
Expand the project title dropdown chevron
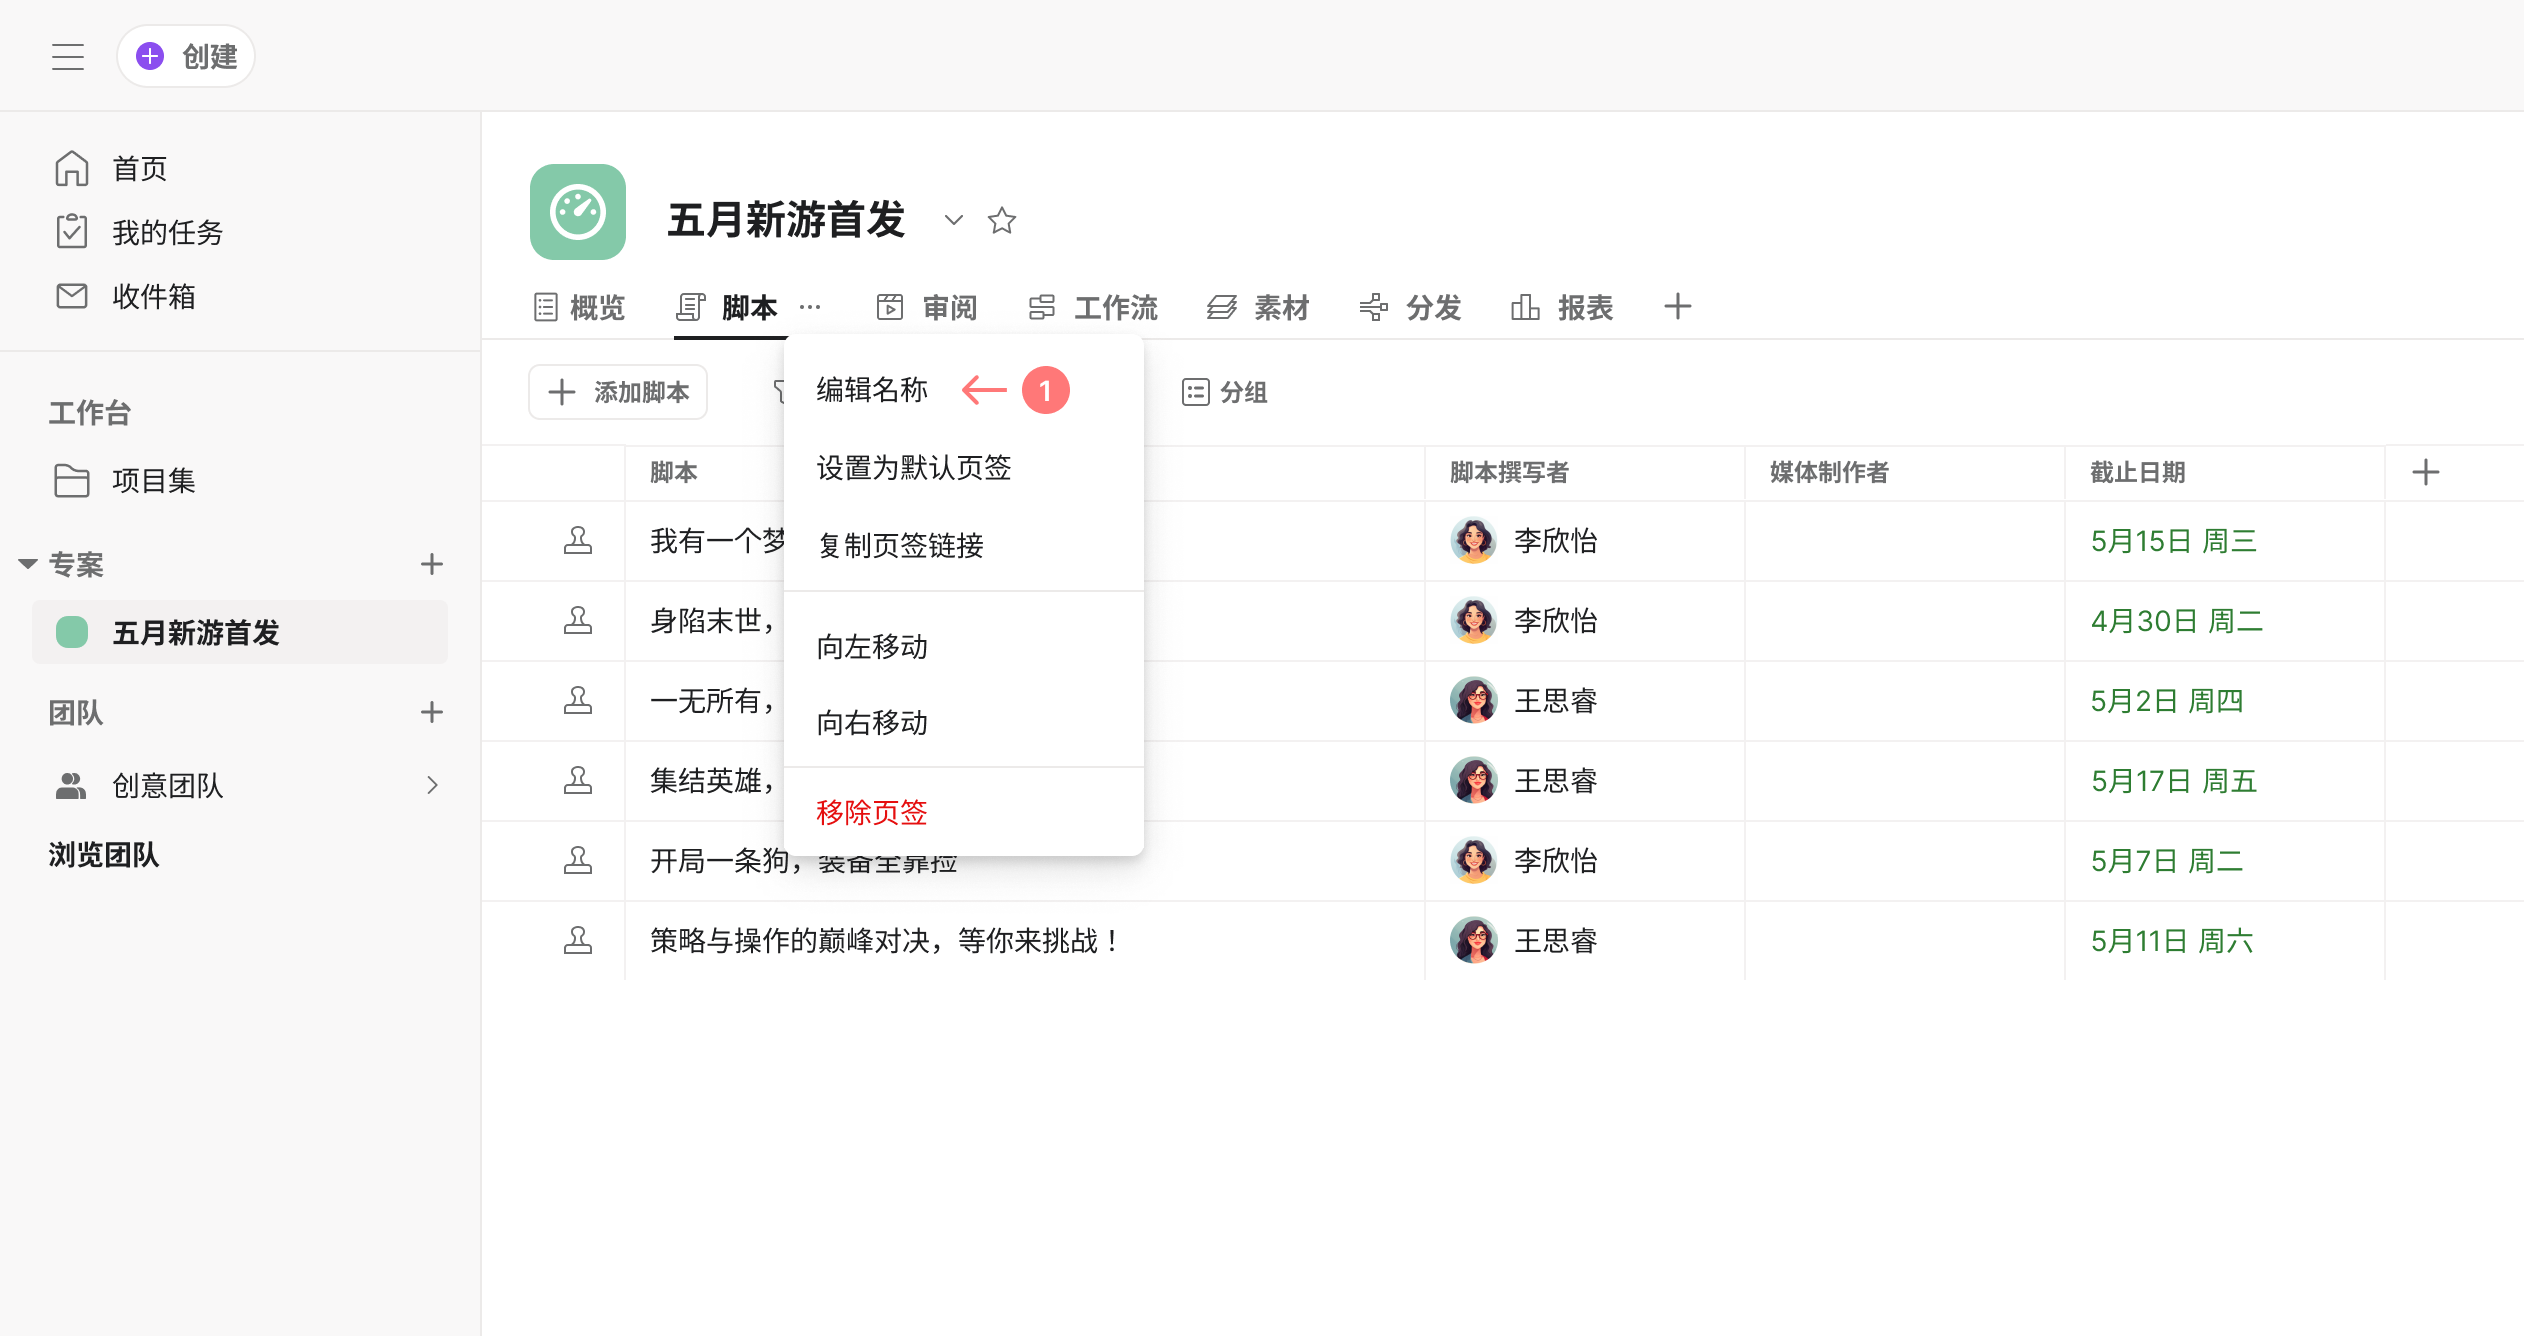click(x=953, y=220)
